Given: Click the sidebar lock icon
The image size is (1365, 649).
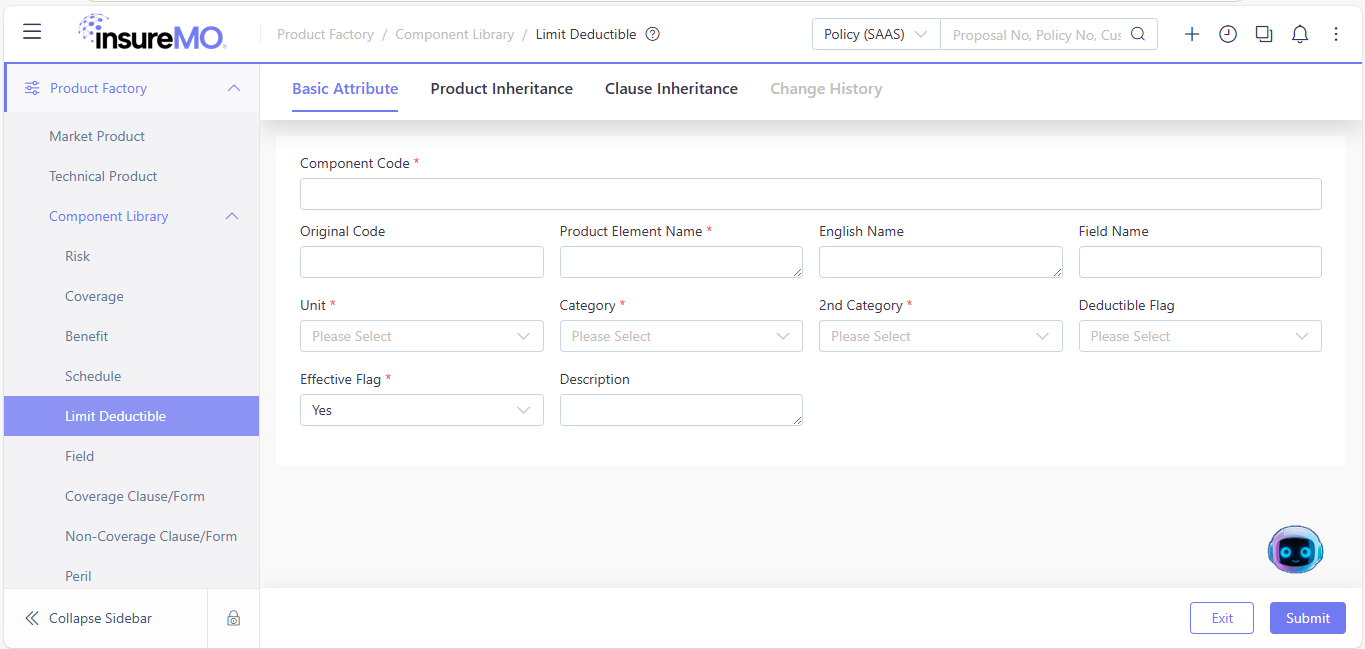Looking at the screenshot, I should (x=233, y=618).
